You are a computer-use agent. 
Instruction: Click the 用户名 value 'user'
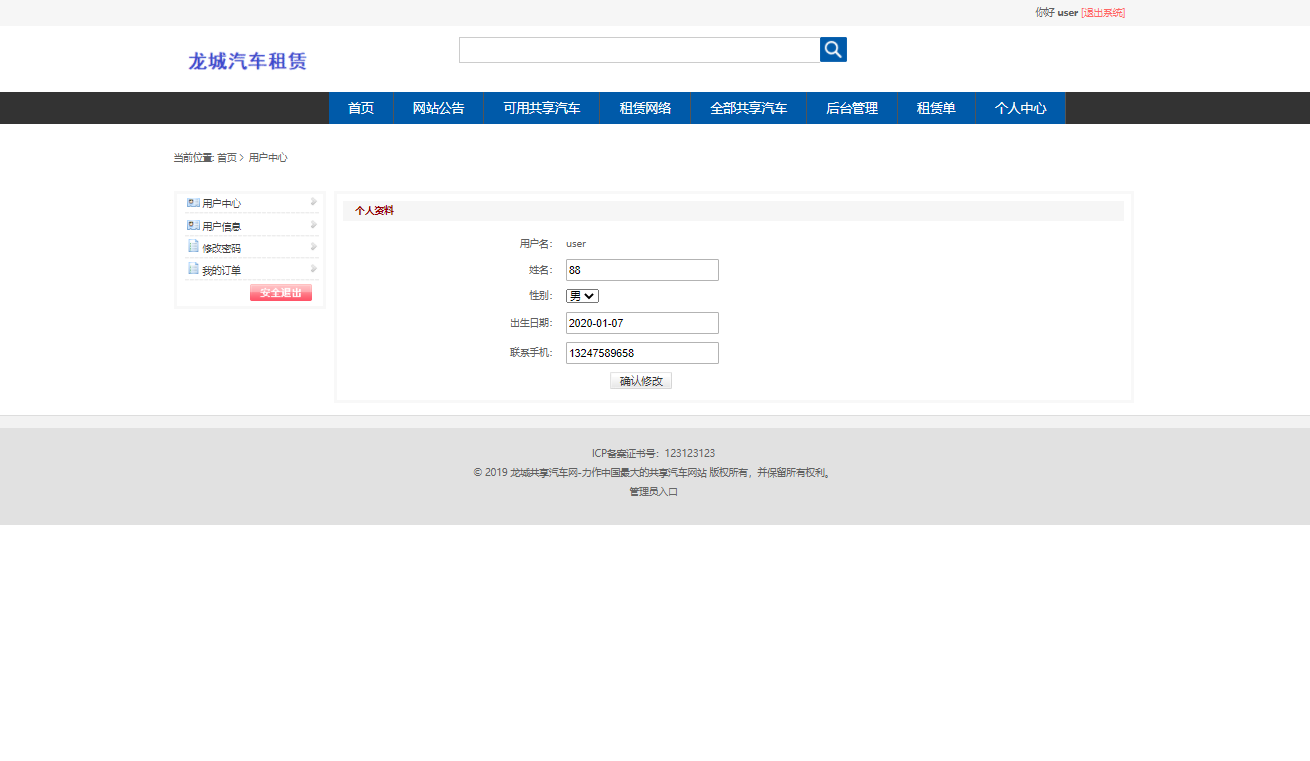576,243
